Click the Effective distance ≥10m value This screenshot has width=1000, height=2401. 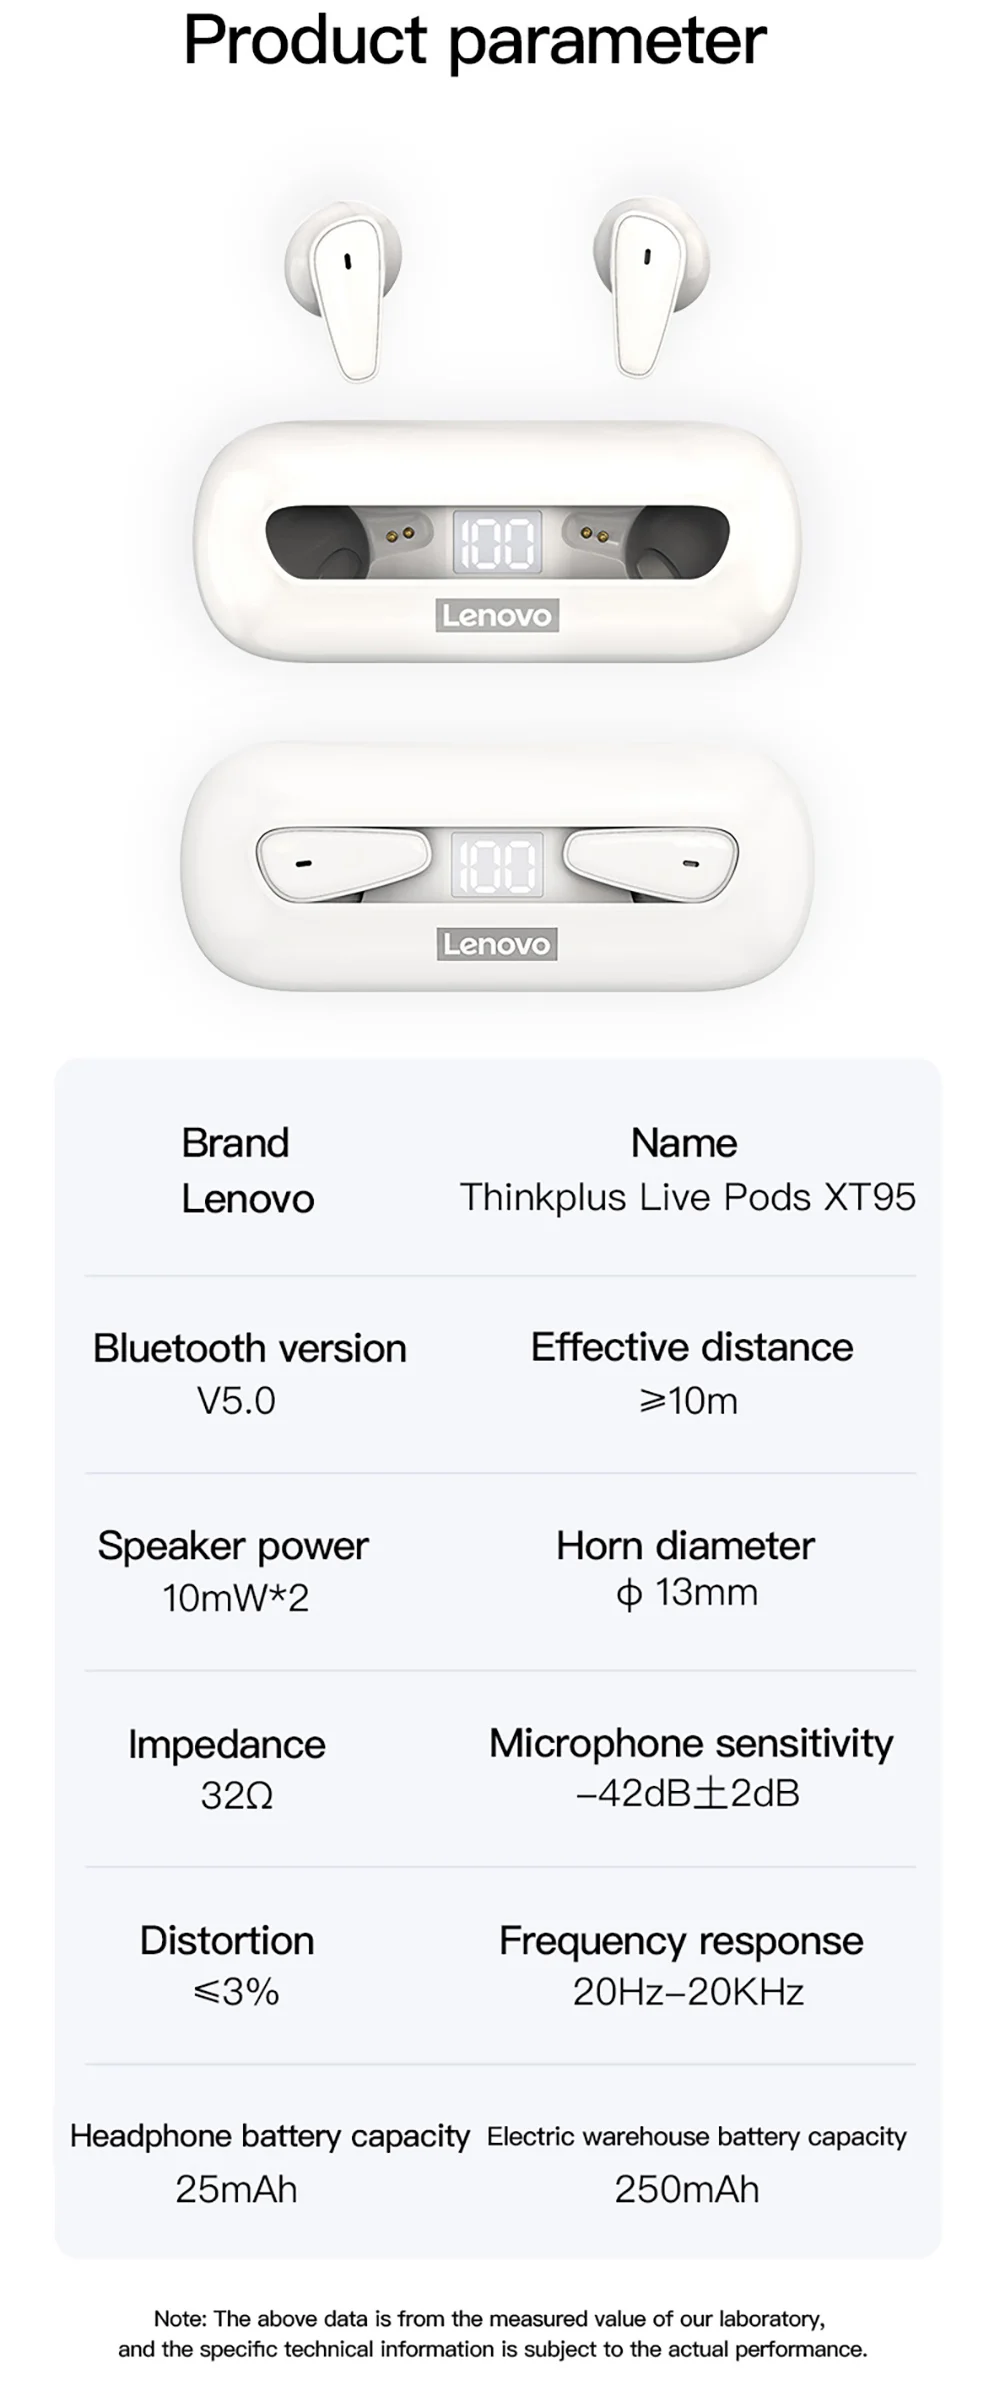[688, 1401]
